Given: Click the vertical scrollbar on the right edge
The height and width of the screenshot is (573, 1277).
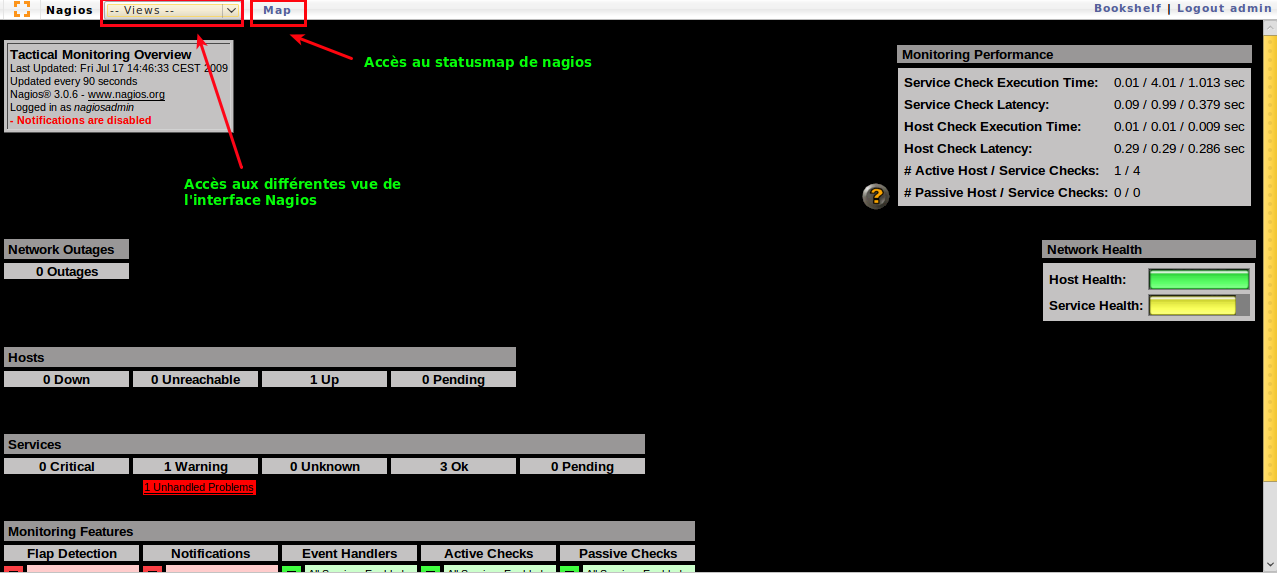Looking at the screenshot, I should tap(1270, 300).
